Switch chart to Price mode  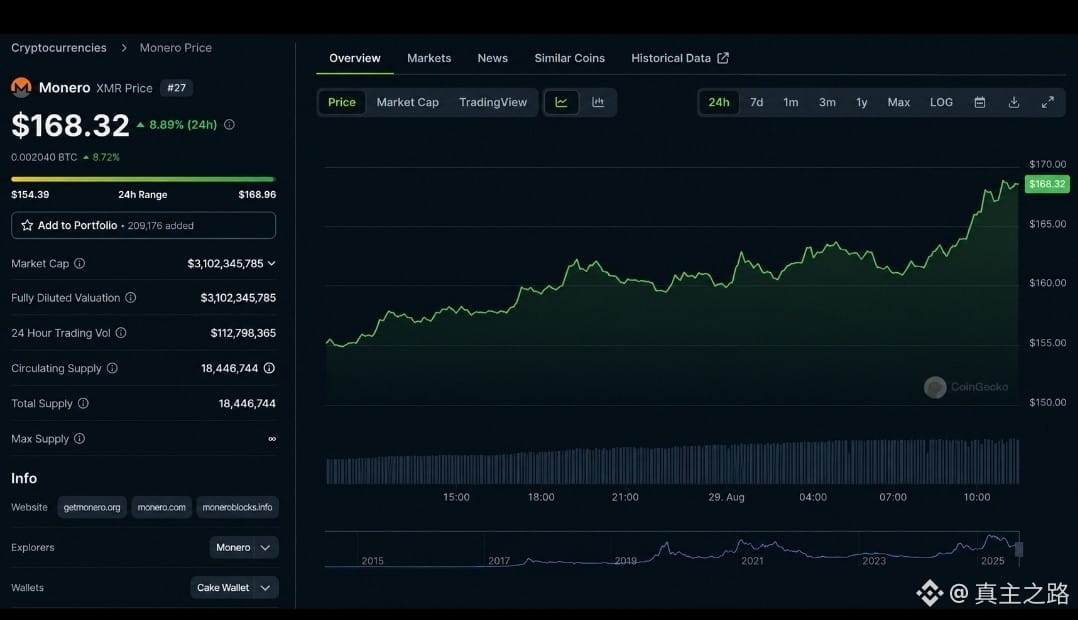point(342,102)
